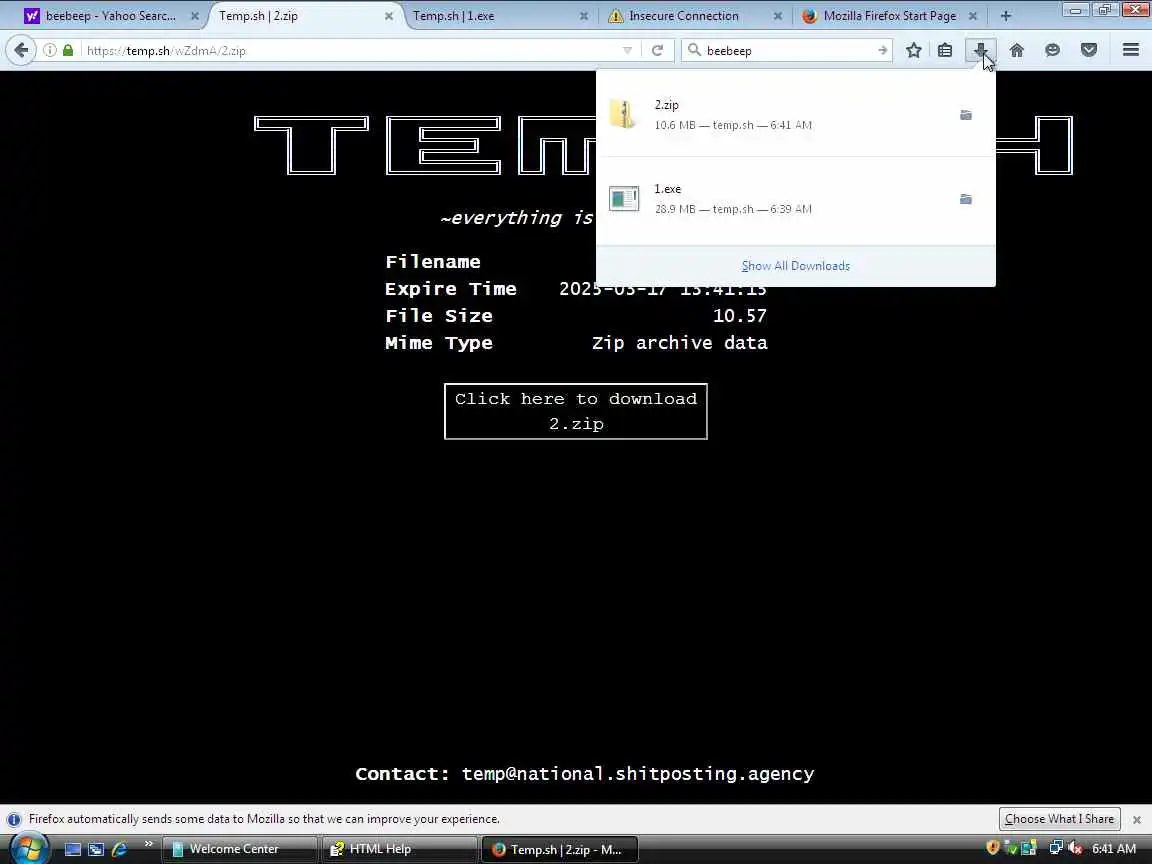The height and width of the screenshot is (864, 1152).
Task: Bookmark this page with the star
Action: (913, 50)
